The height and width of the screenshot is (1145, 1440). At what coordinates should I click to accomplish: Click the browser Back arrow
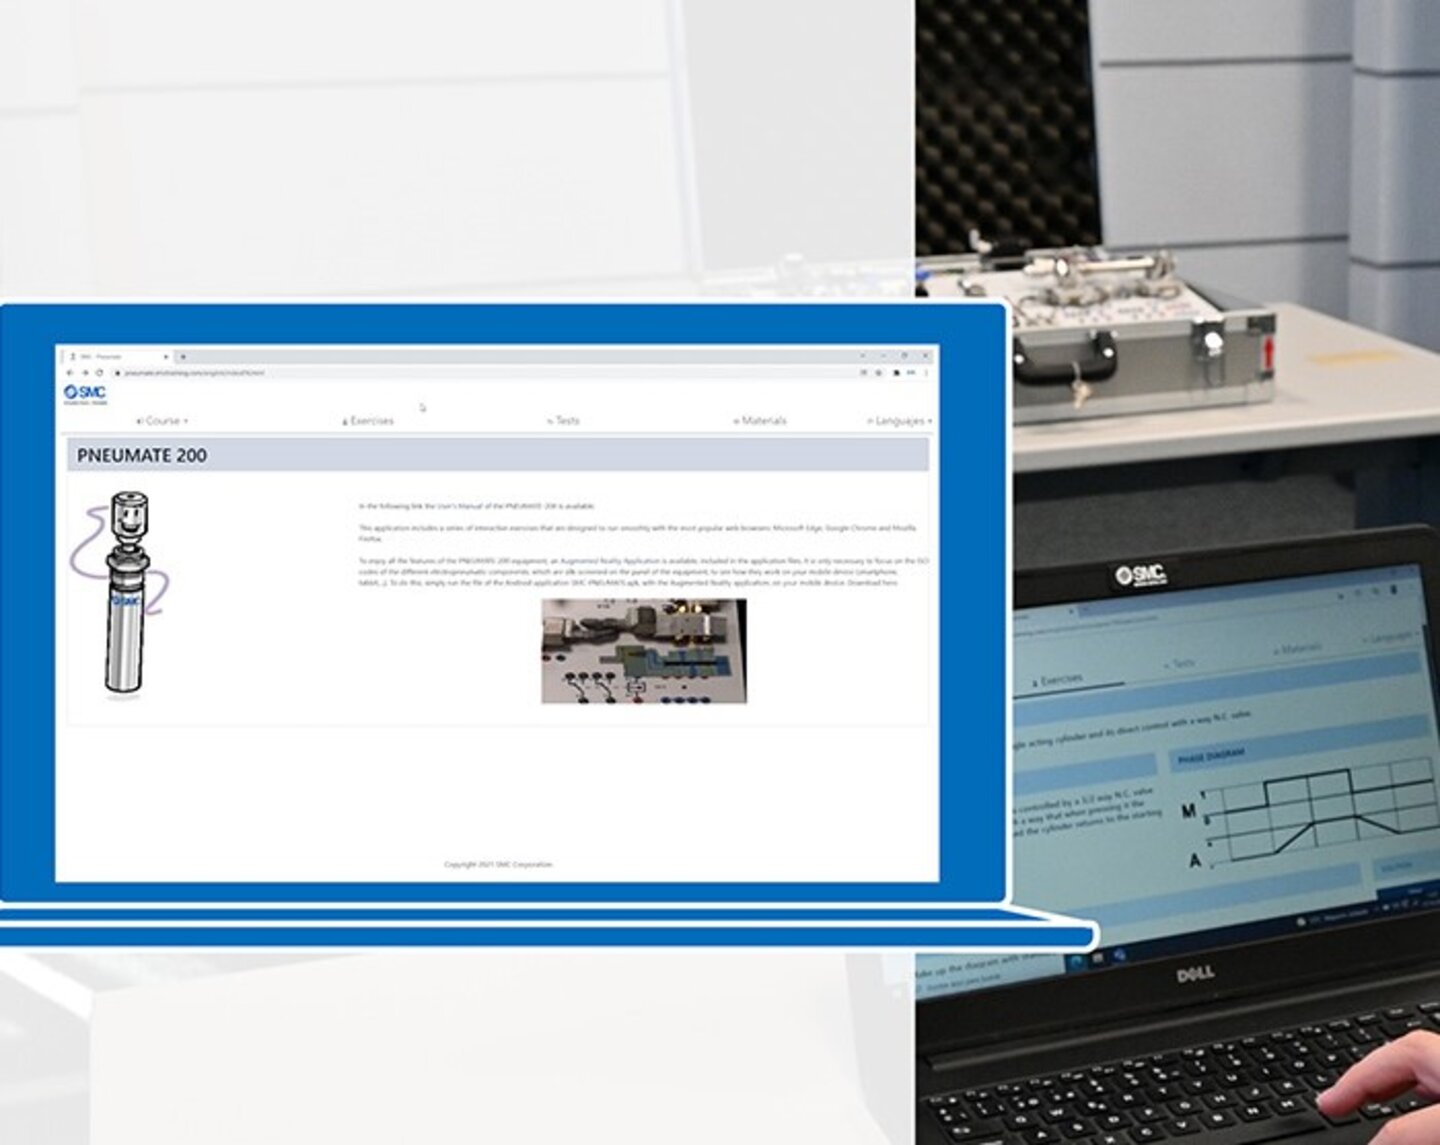pos(70,373)
